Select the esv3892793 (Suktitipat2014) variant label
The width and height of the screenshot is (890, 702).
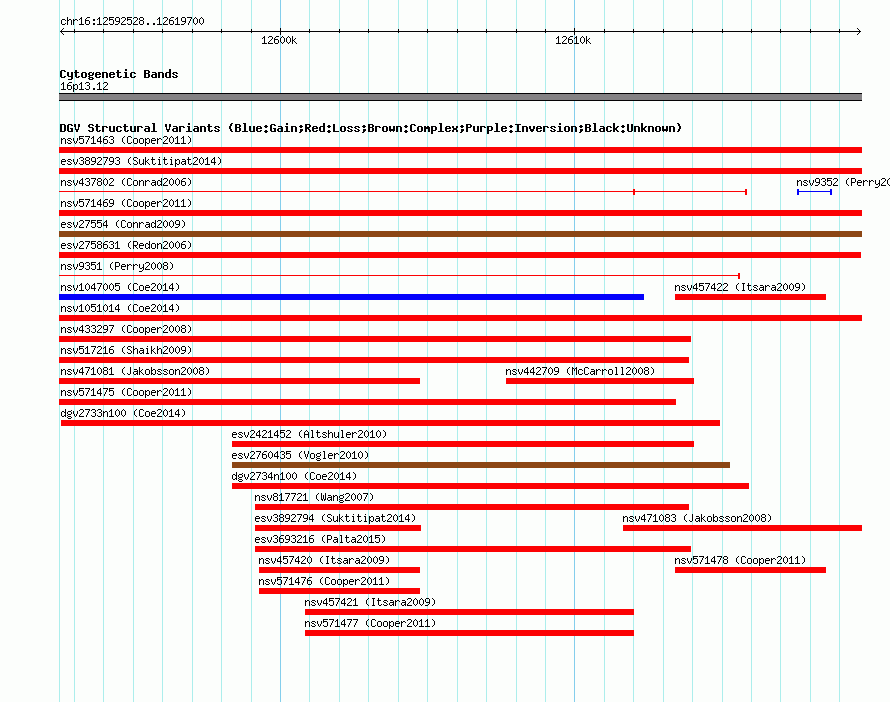click(141, 161)
